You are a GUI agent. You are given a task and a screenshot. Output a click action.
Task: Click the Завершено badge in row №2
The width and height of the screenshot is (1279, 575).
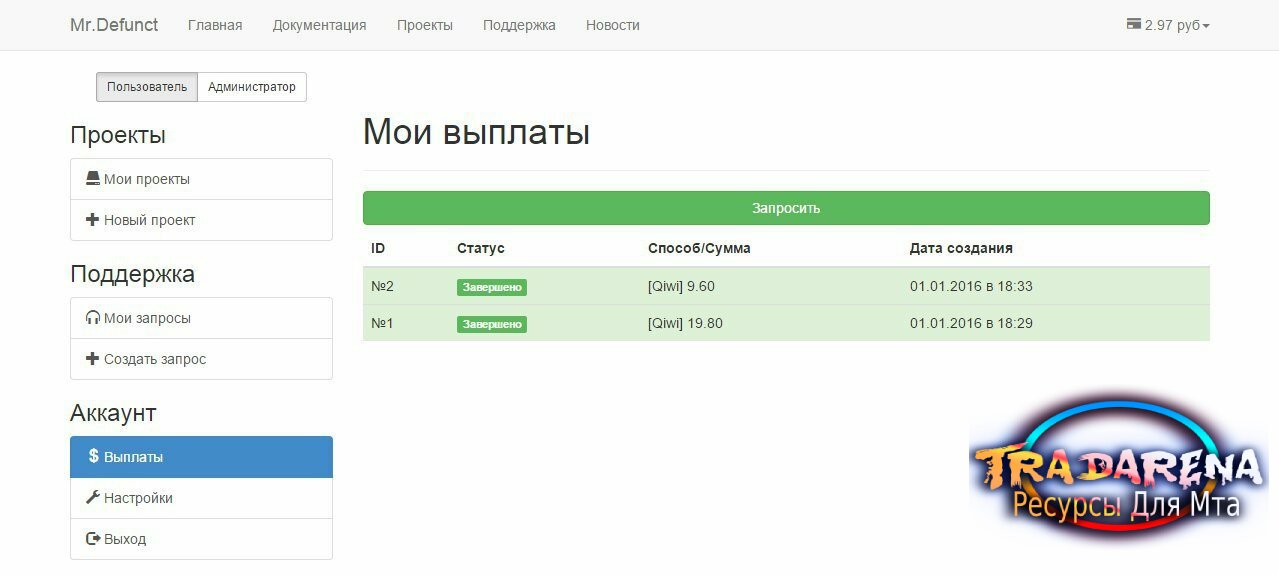(492, 287)
